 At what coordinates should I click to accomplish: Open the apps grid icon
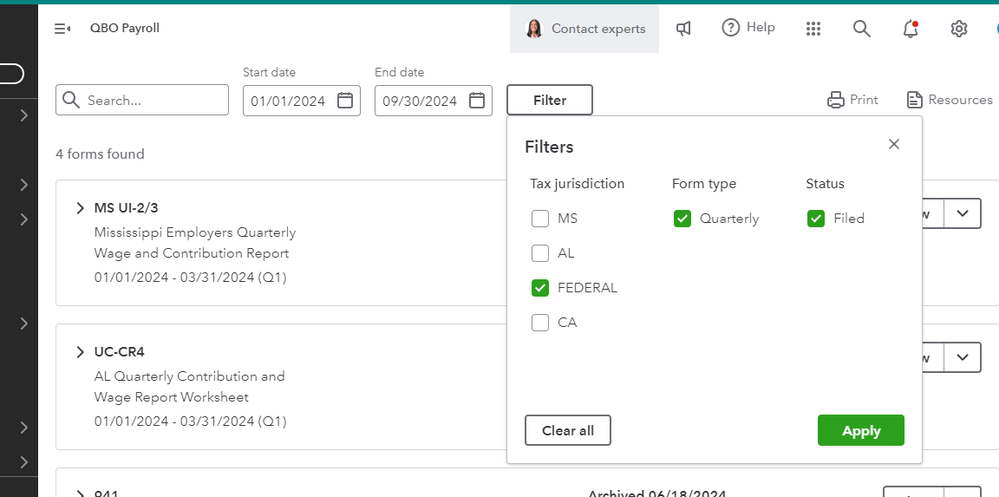point(813,29)
